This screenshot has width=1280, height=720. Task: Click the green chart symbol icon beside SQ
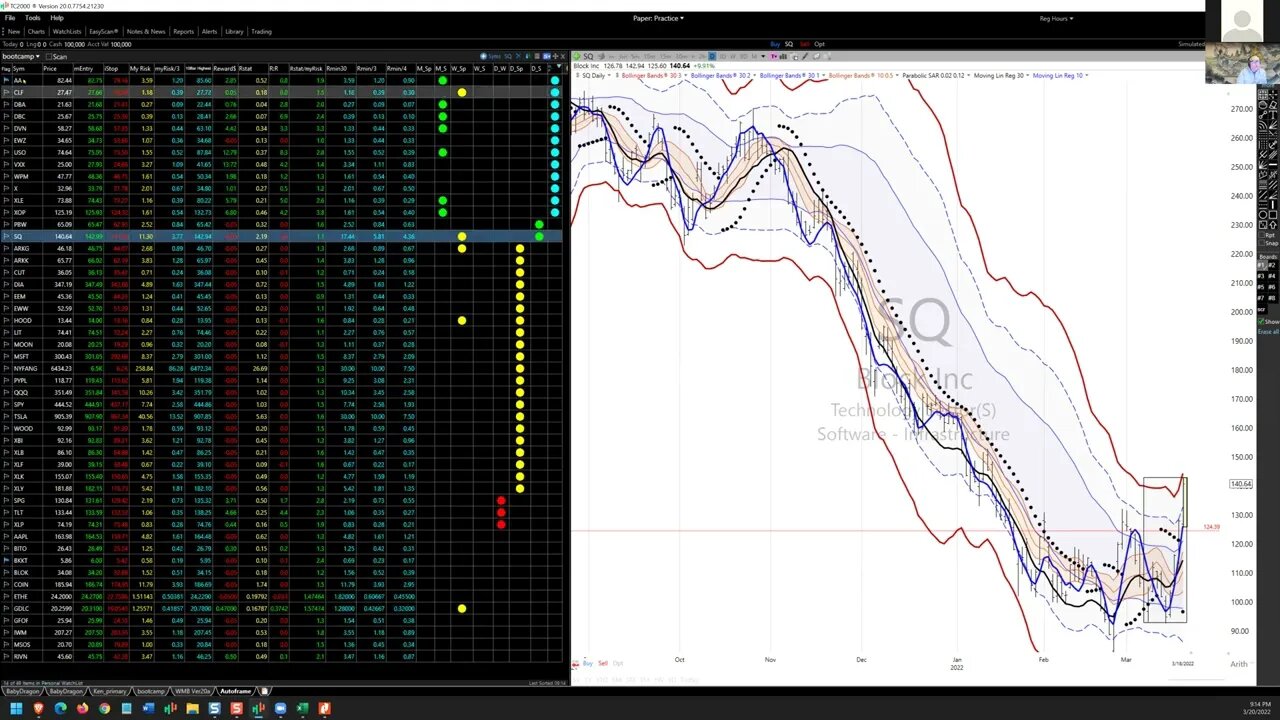pos(576,56)
